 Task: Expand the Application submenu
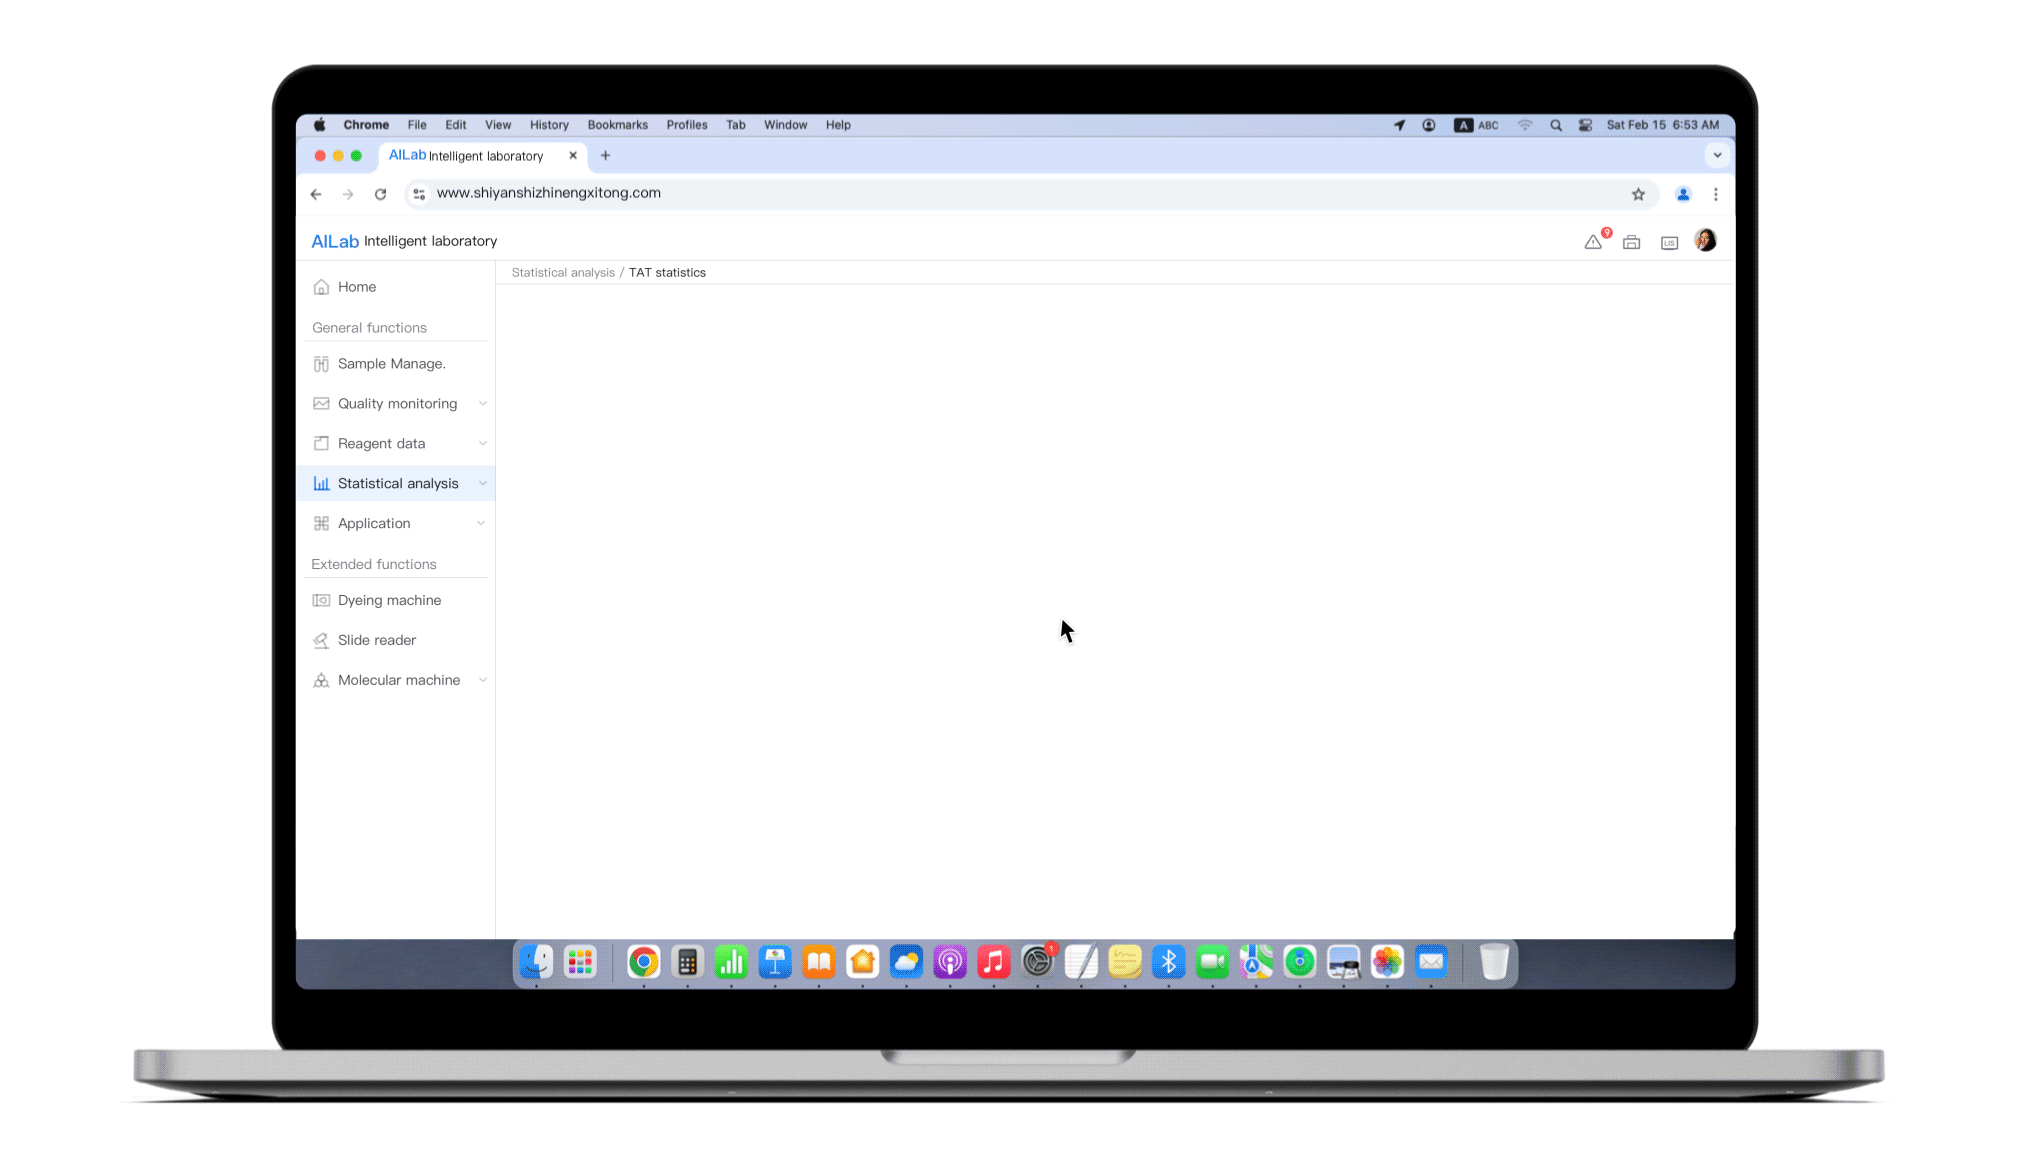point(481,524)
